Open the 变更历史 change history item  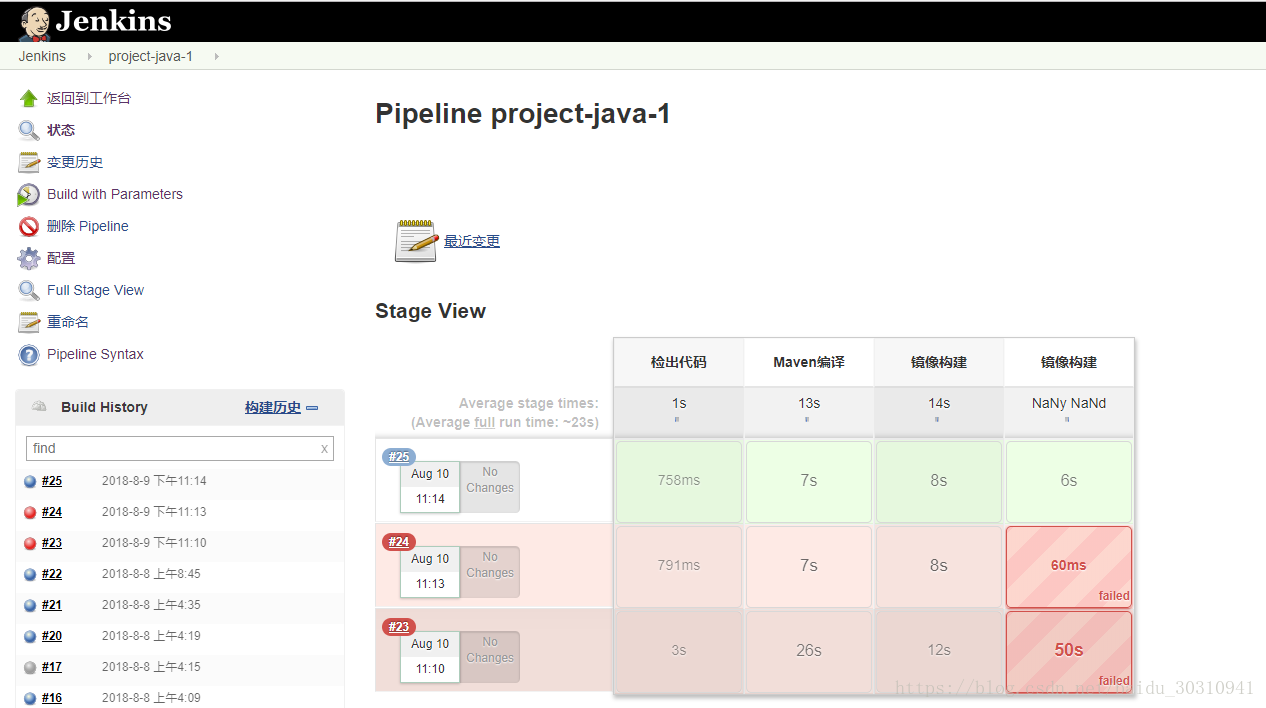point(75,162)
